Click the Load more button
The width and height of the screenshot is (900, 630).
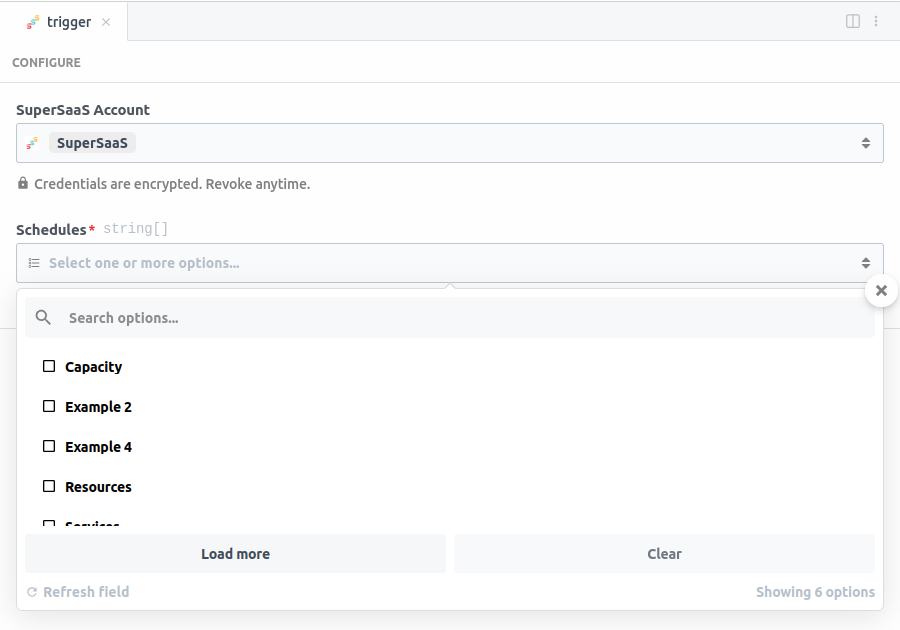coord(235,553)
